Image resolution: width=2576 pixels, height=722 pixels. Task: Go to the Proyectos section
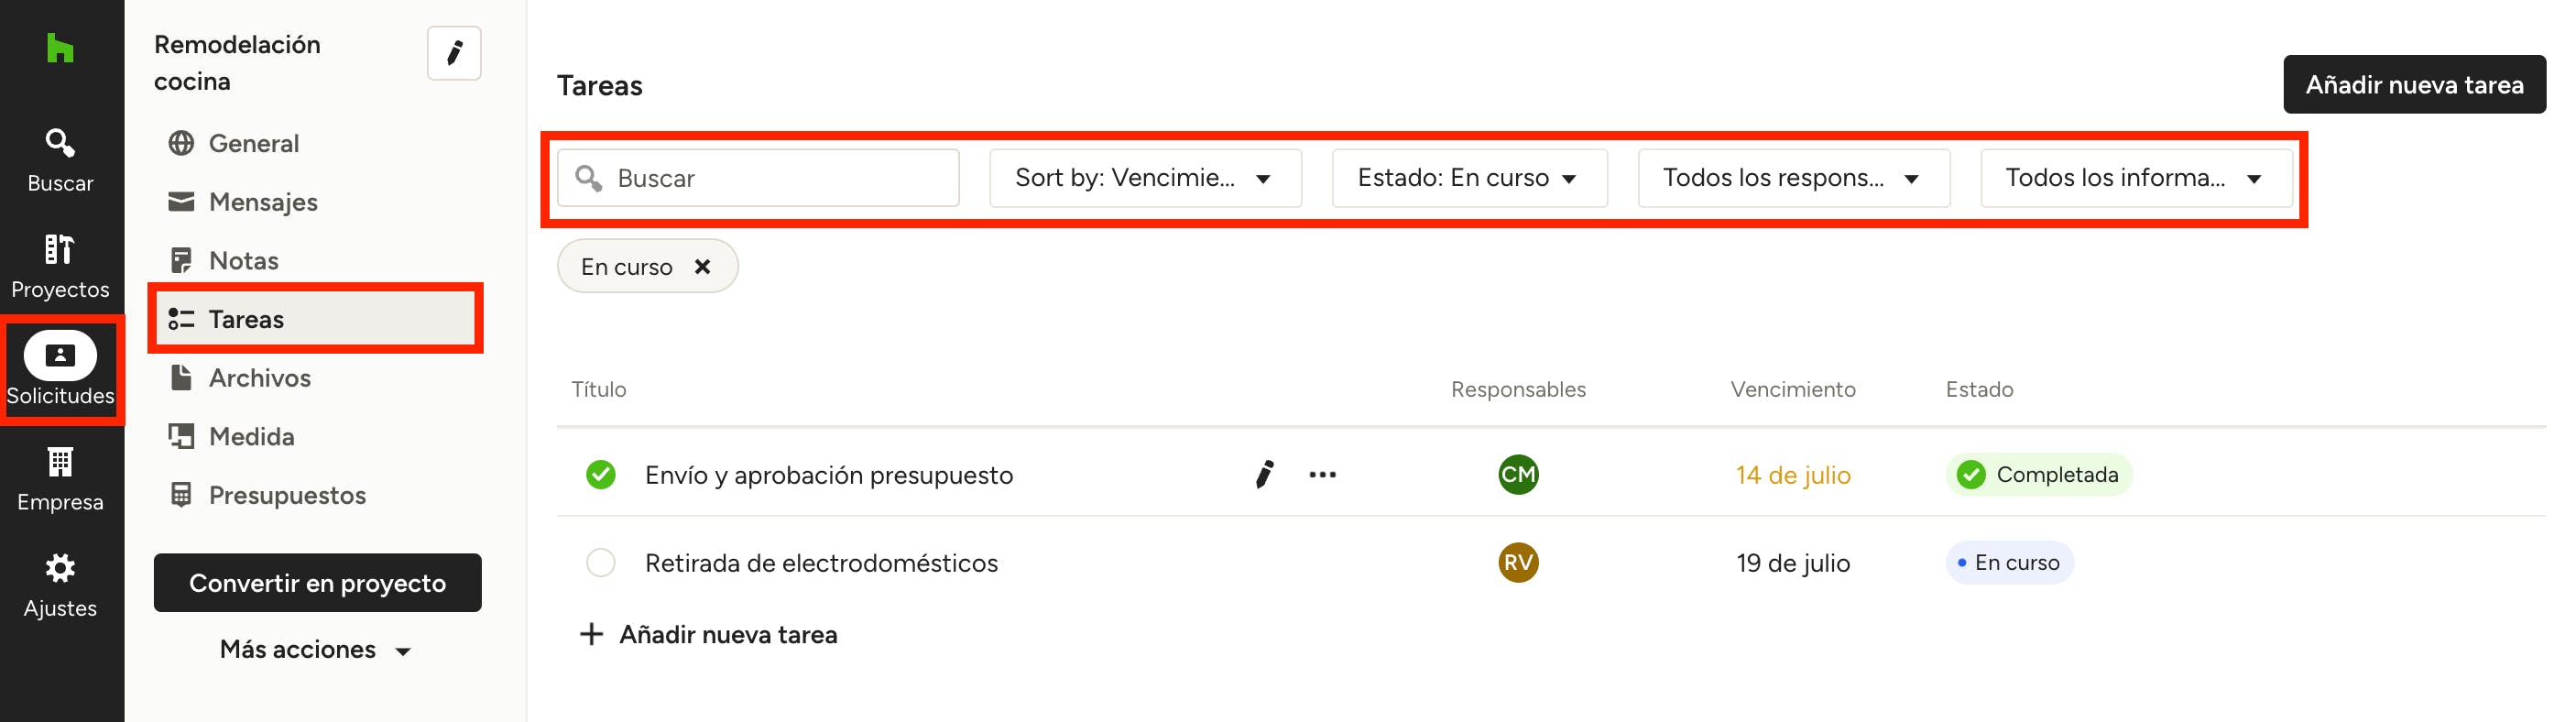coord(60,266)
